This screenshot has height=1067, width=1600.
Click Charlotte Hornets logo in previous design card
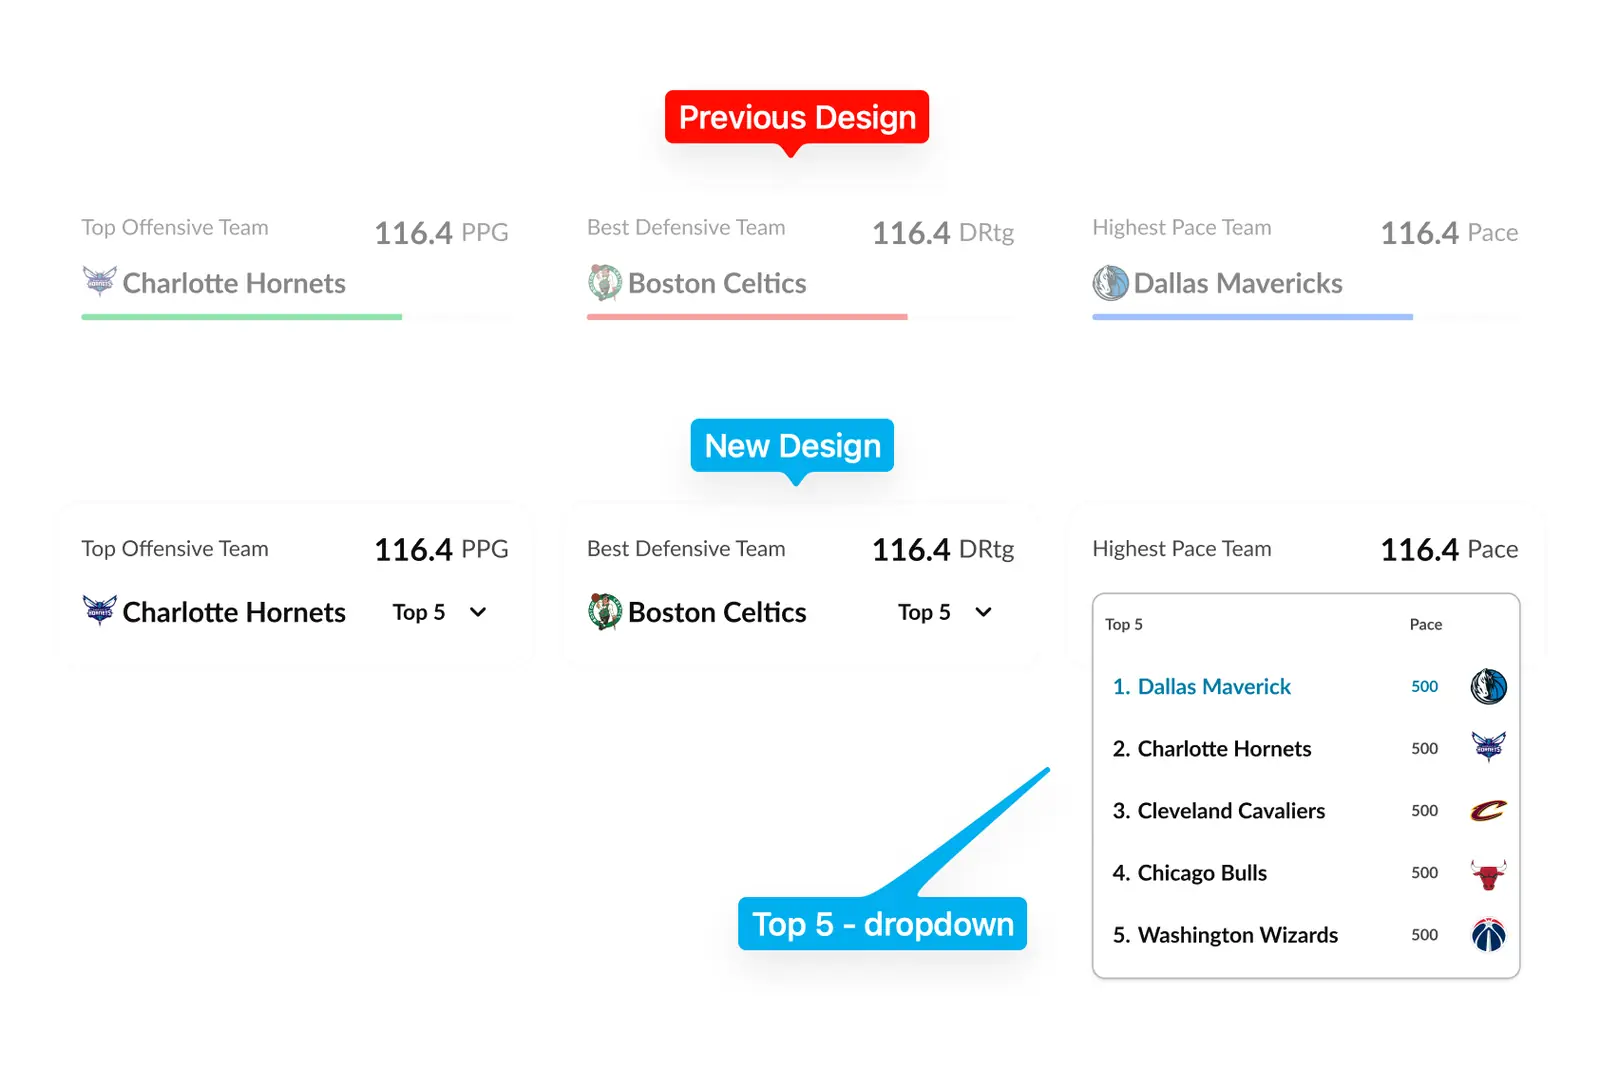(99, 282)
